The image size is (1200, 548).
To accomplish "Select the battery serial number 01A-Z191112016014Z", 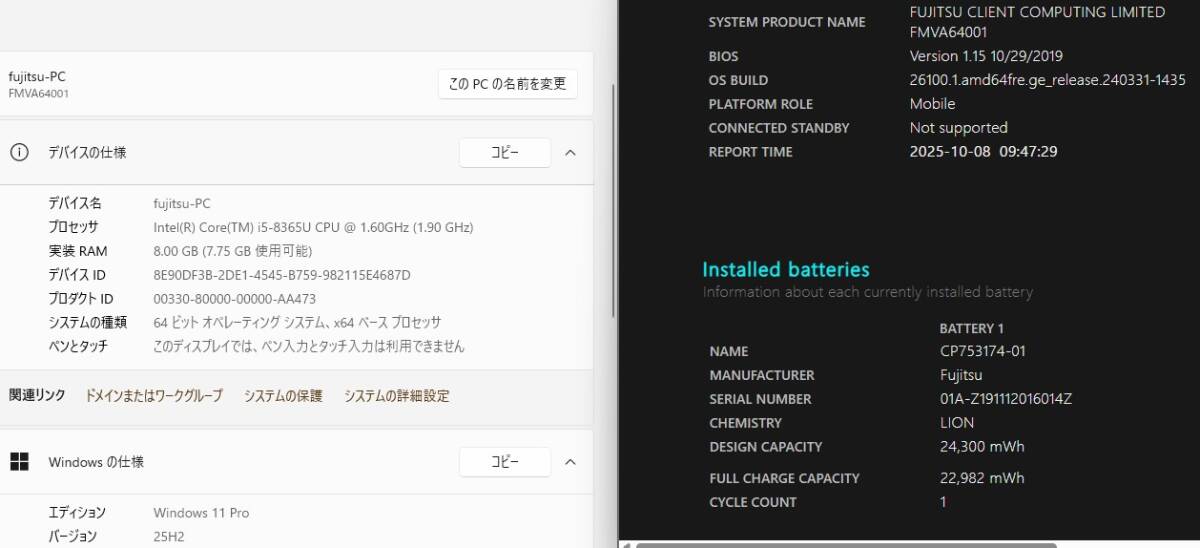I will (1005, 399).
